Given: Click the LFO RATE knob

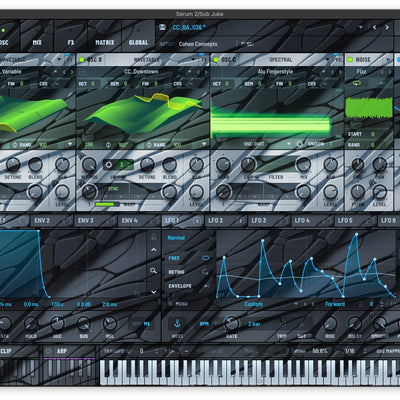Looking at the screenshot, I should coord(231,323).
